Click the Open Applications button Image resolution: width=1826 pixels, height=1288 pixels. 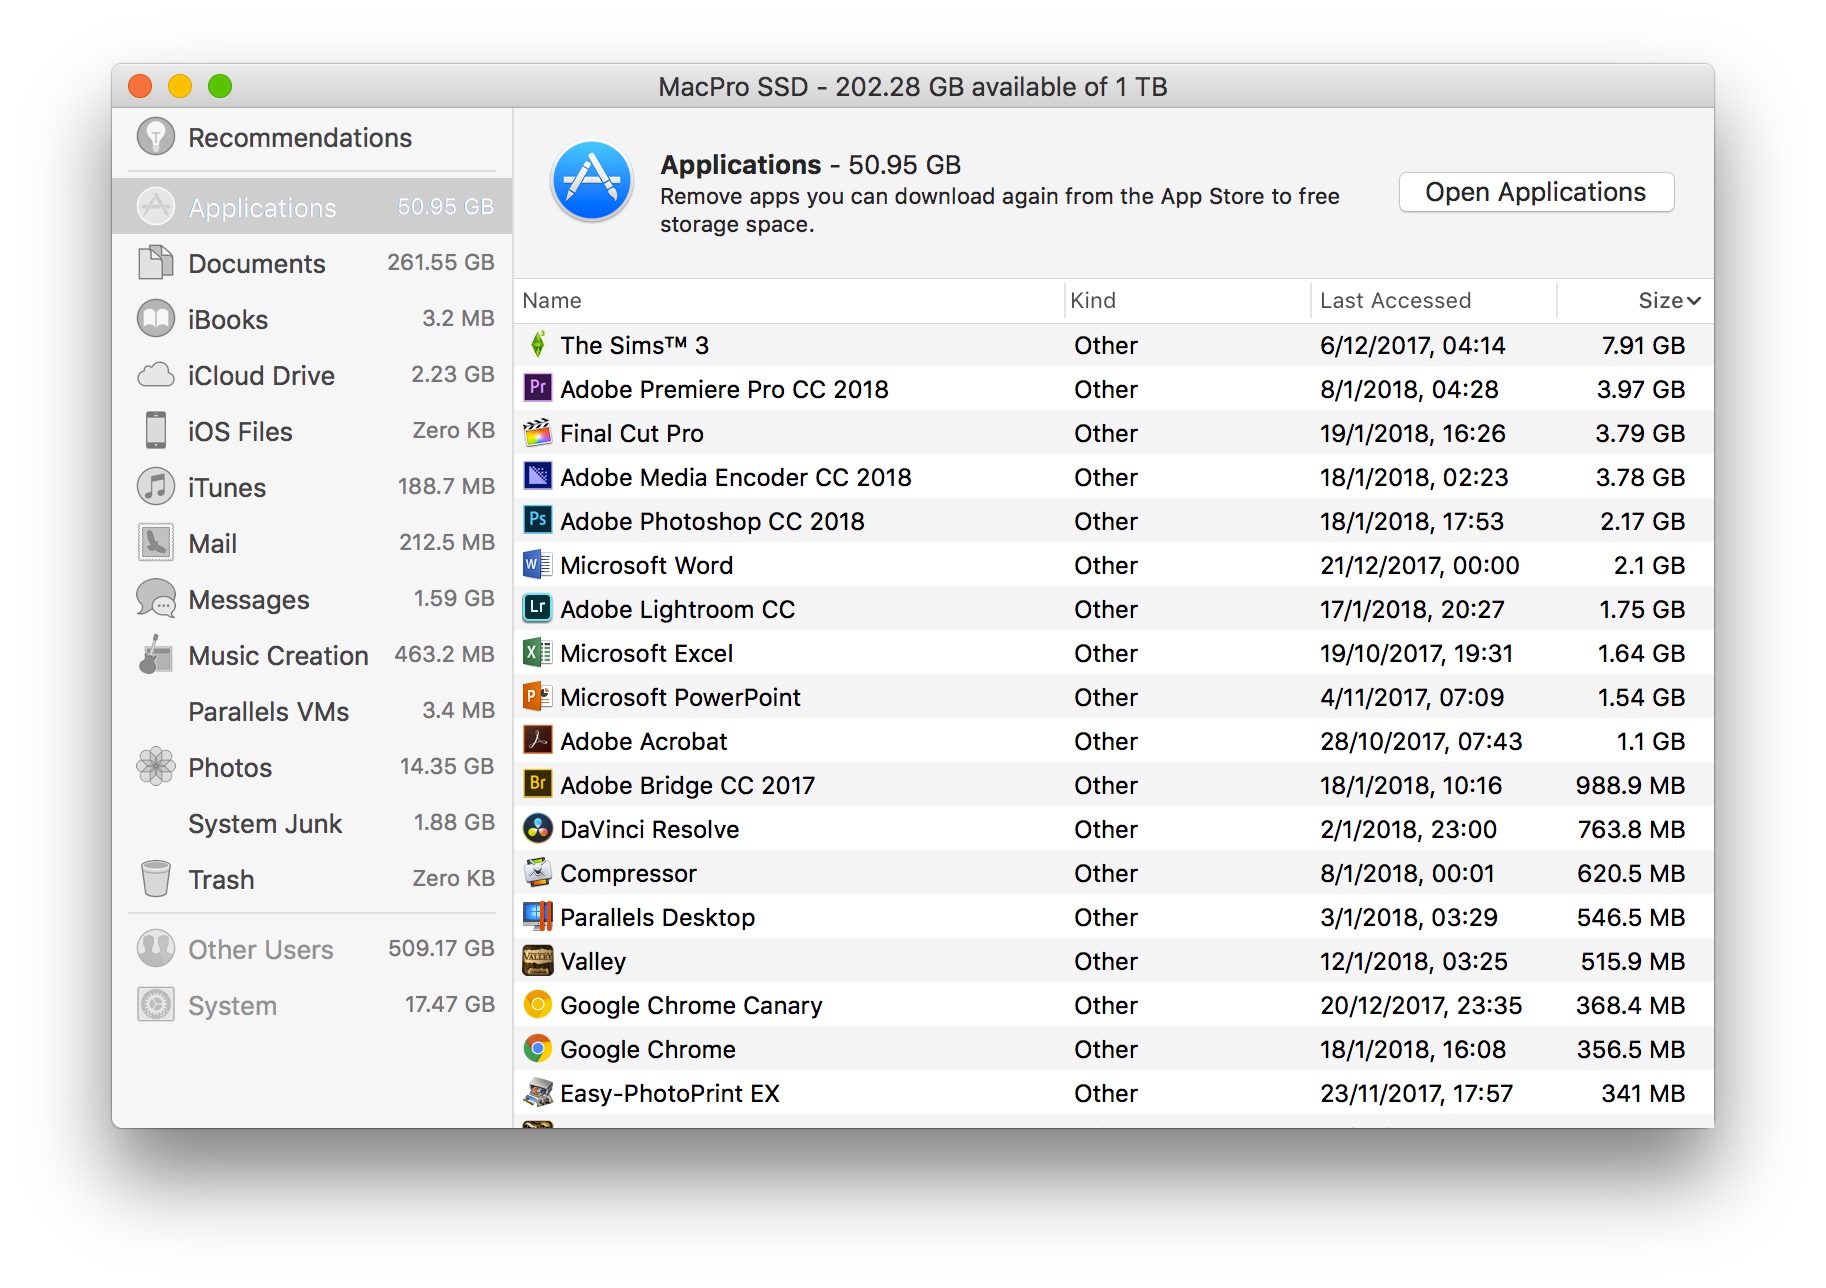coord(1536,192)
